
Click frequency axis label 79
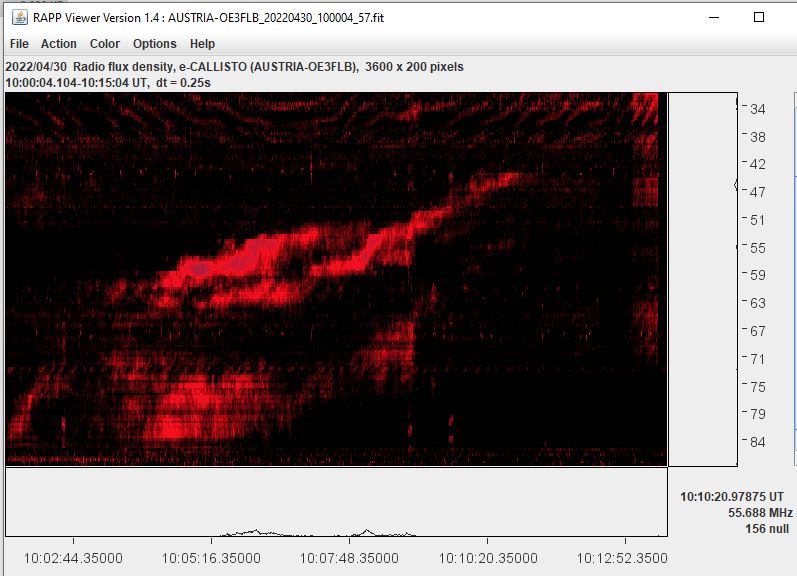(757, 414)
